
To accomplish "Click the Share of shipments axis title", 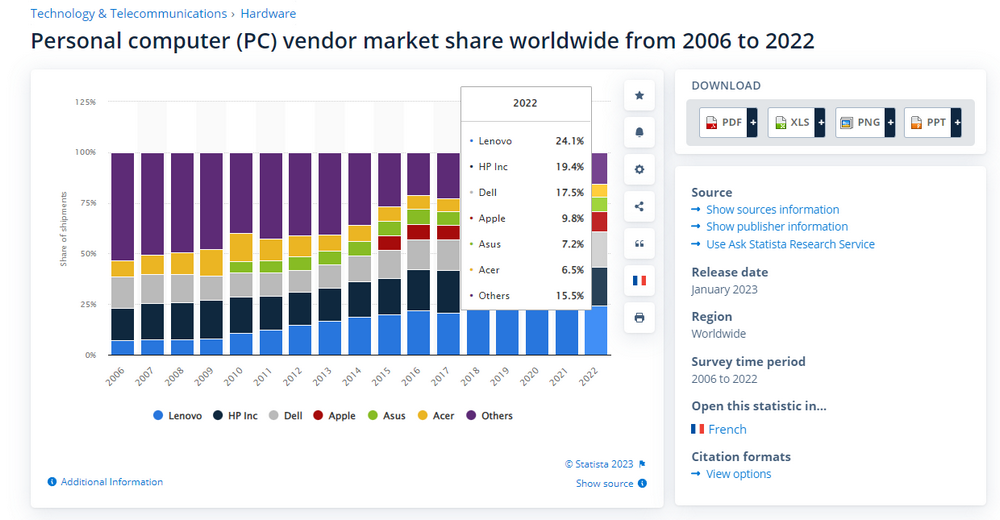I will point(63,228).
